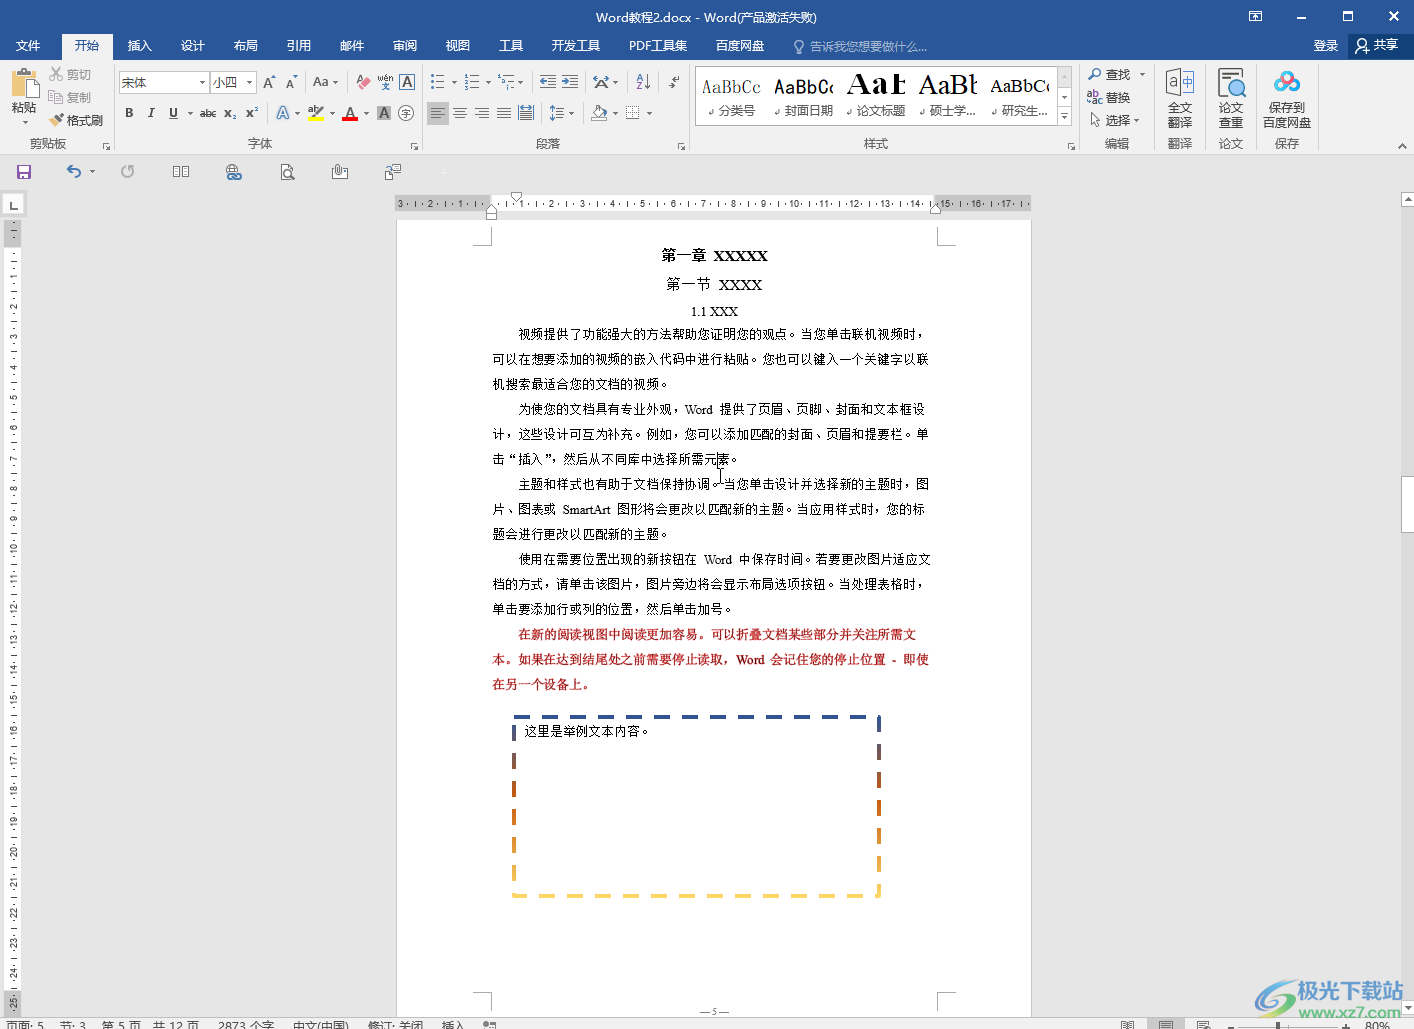1414x1029 pixels.
Task: Toggle character shading (gray A)
Action: coord(384,113)
